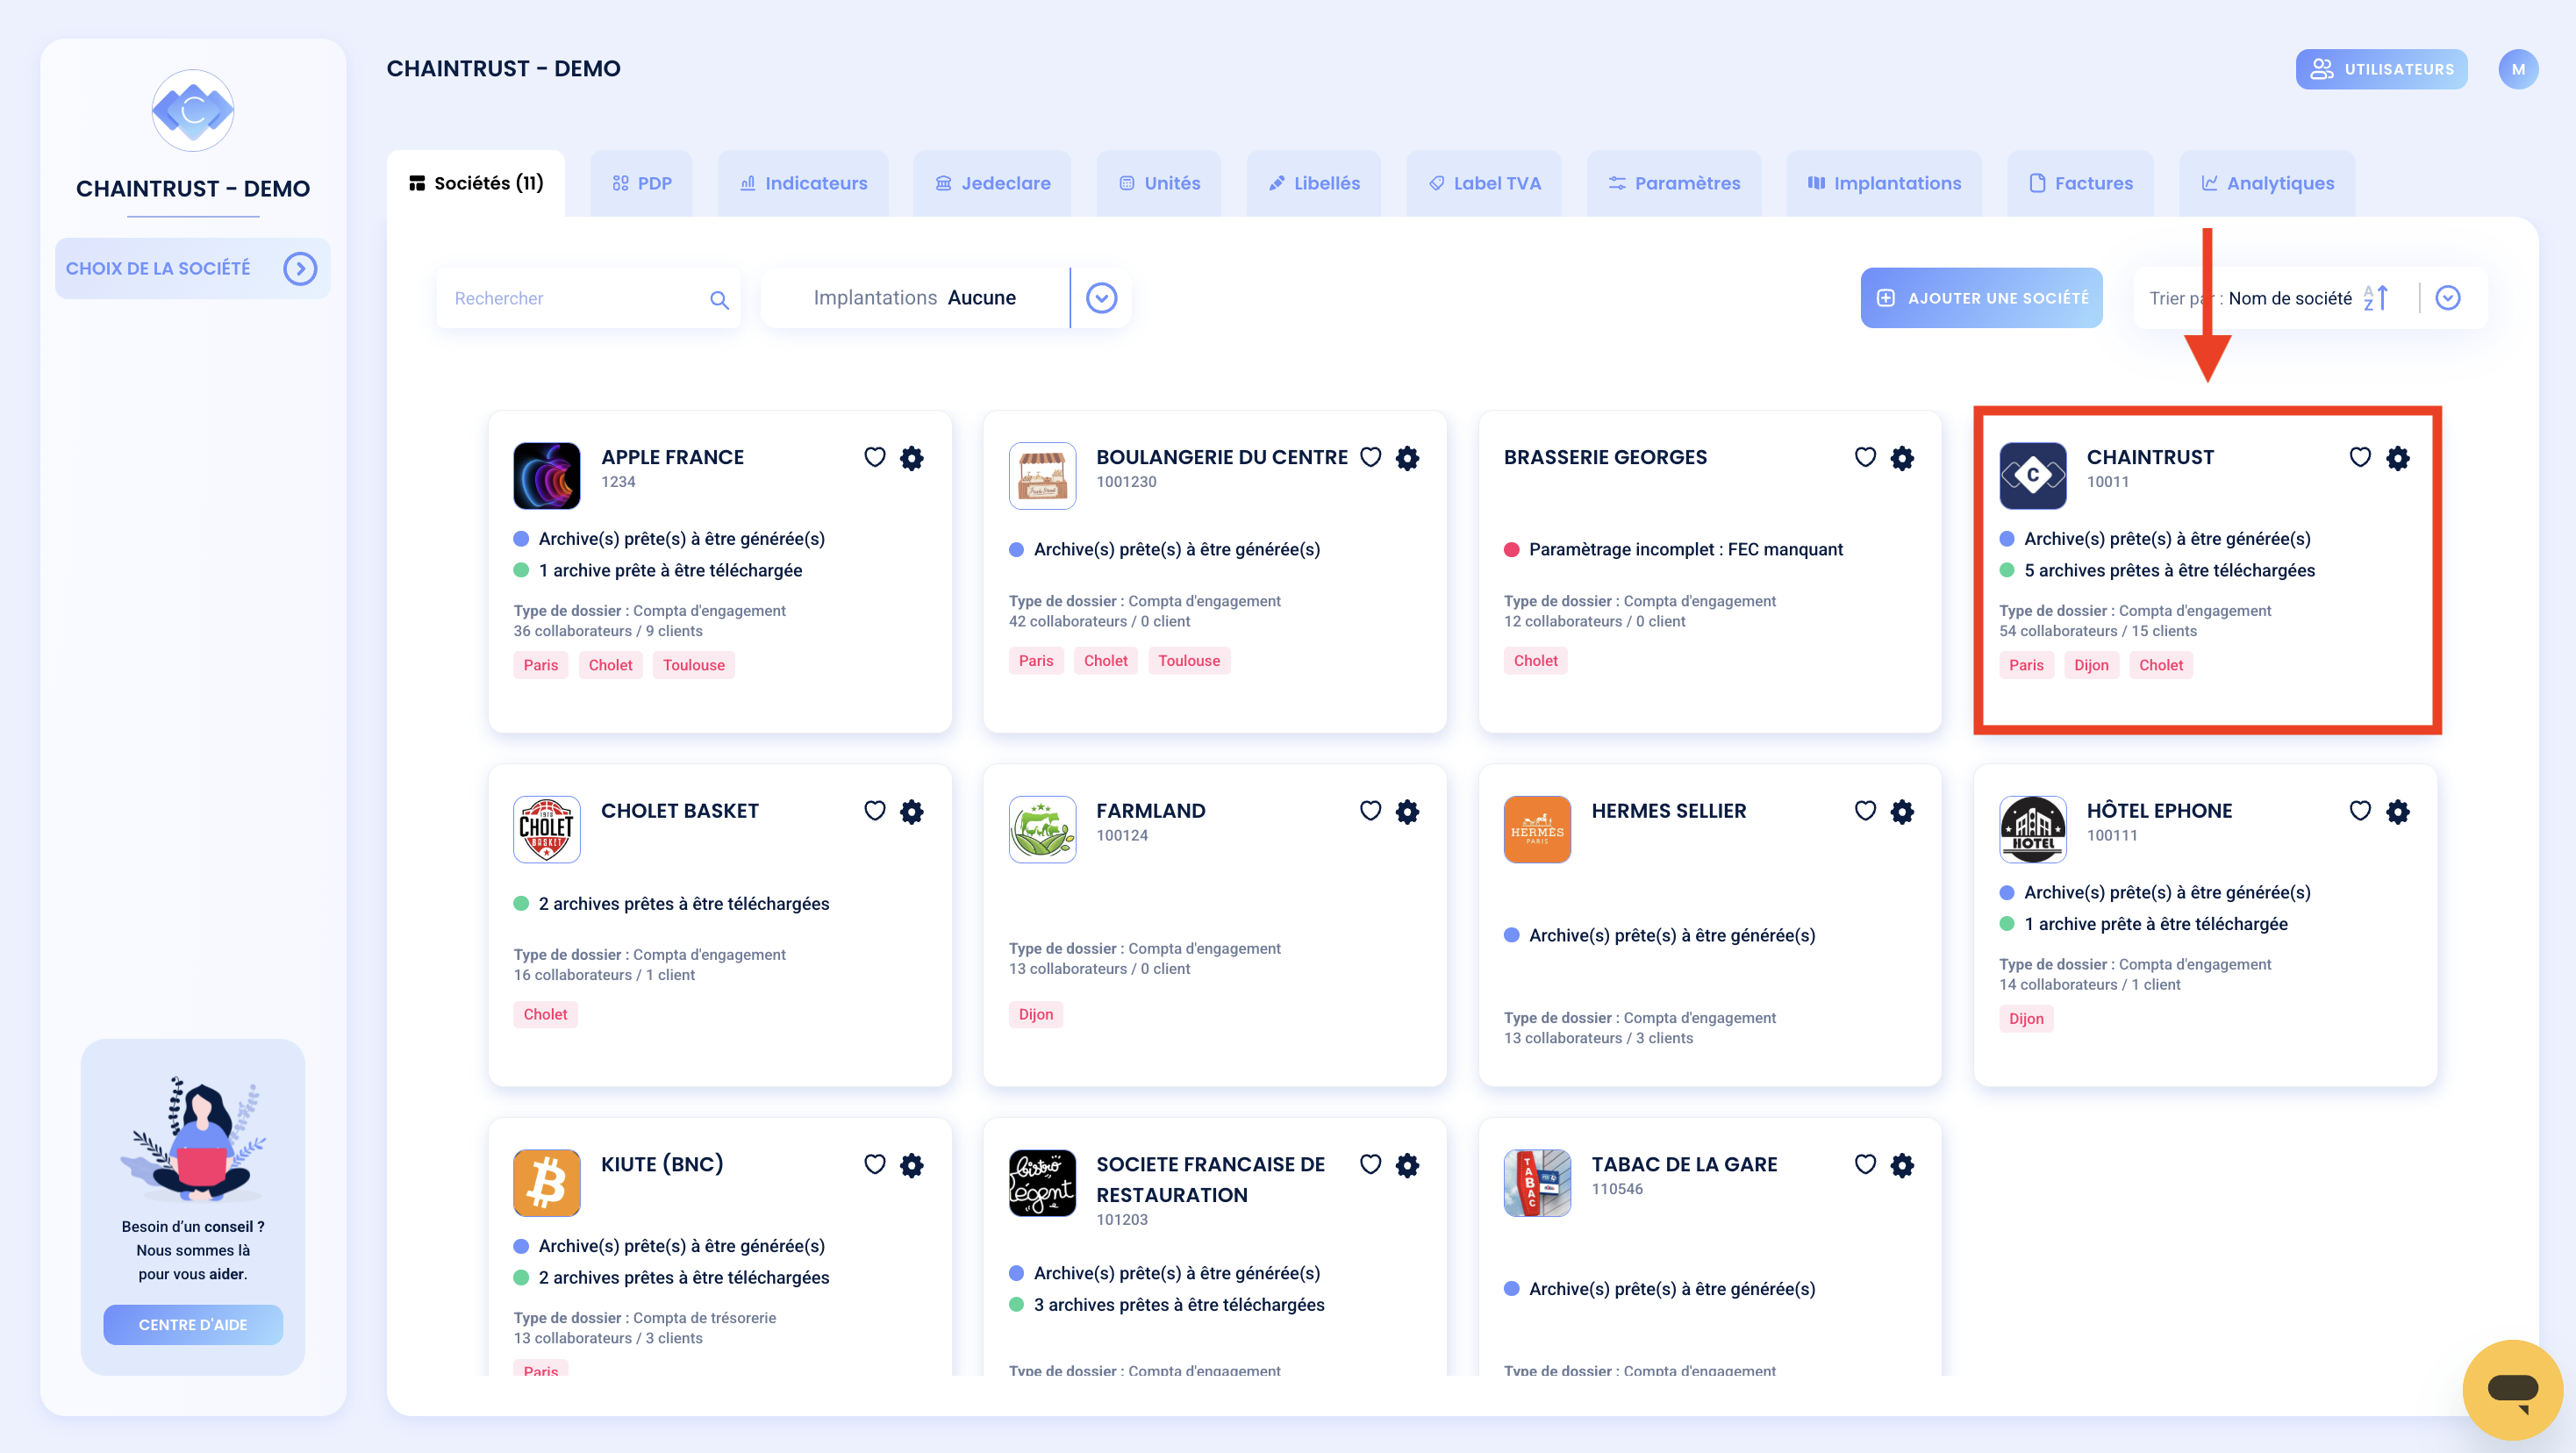Open FARMLAND settings gear icon
This screenshot has height=1453, width=2576.
pos(1408,811)
